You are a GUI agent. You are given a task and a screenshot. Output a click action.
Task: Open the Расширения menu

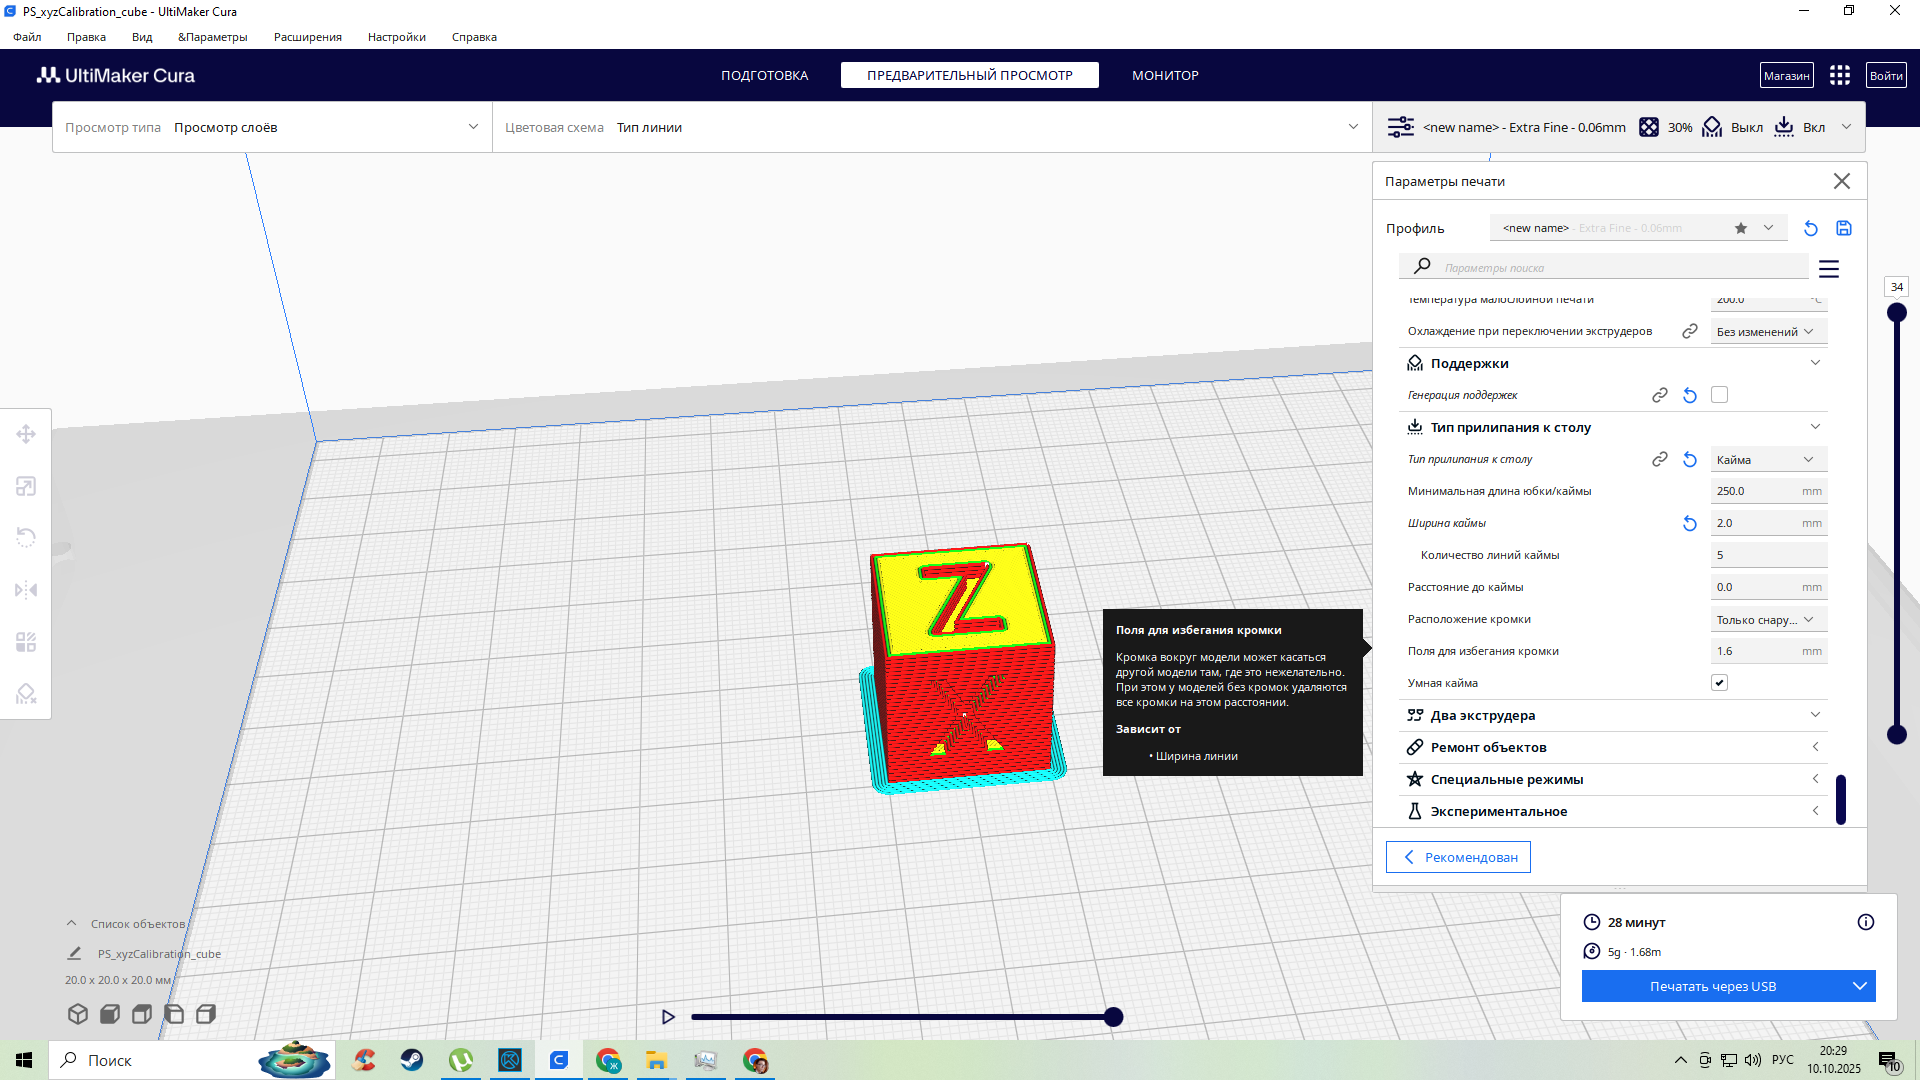(307, 37)
